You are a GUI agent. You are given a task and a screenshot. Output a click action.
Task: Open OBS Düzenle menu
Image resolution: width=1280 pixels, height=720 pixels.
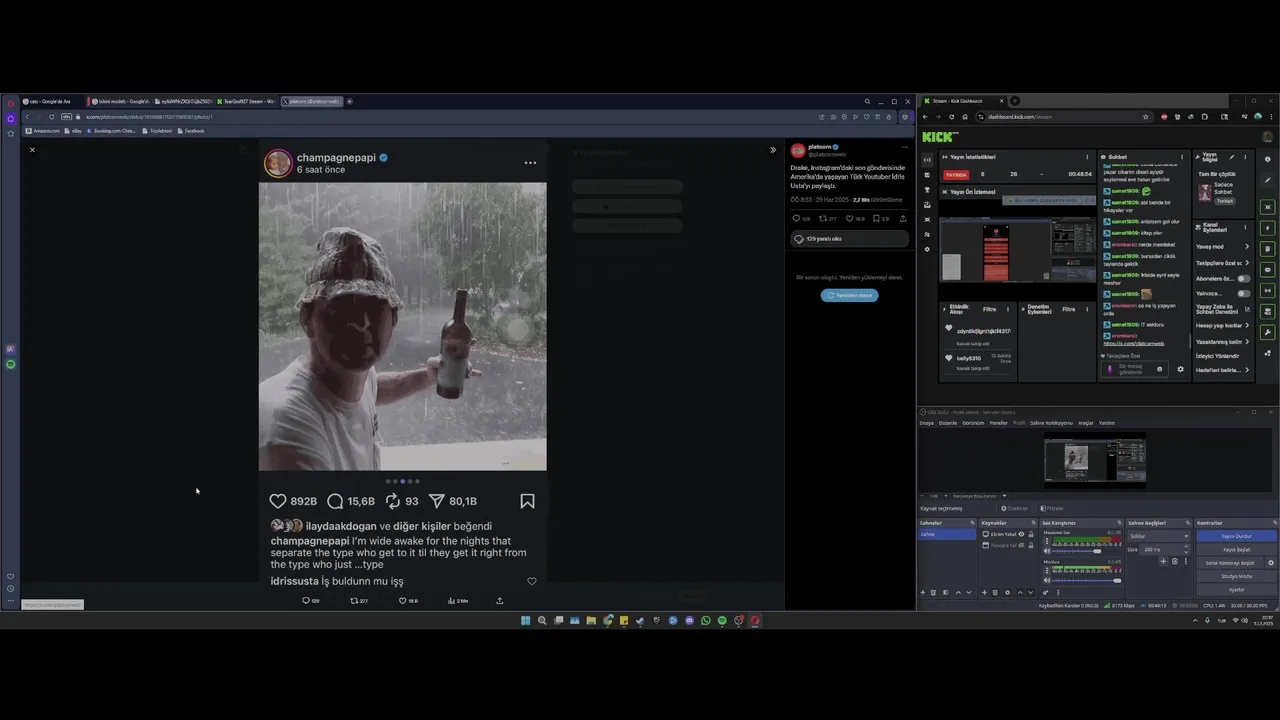click(x=948, y=423)
